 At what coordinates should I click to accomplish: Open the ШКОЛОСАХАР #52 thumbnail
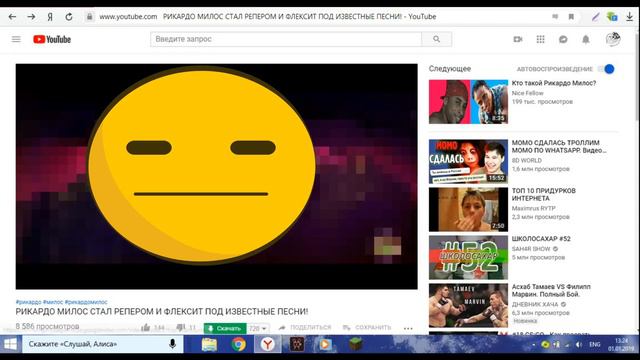[x=468, y=257]
